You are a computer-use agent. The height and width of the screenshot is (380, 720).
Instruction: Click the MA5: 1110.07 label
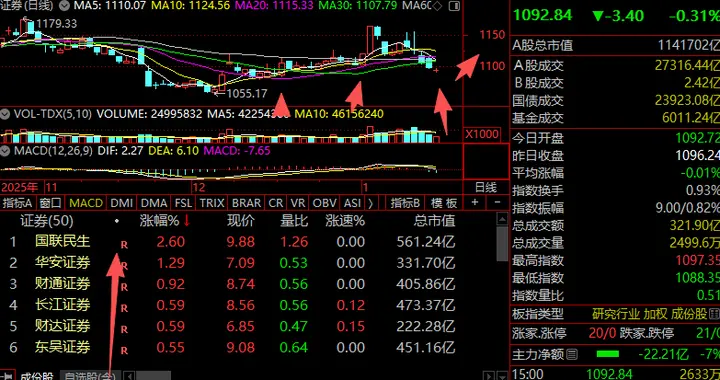click(x=110, y=6)
